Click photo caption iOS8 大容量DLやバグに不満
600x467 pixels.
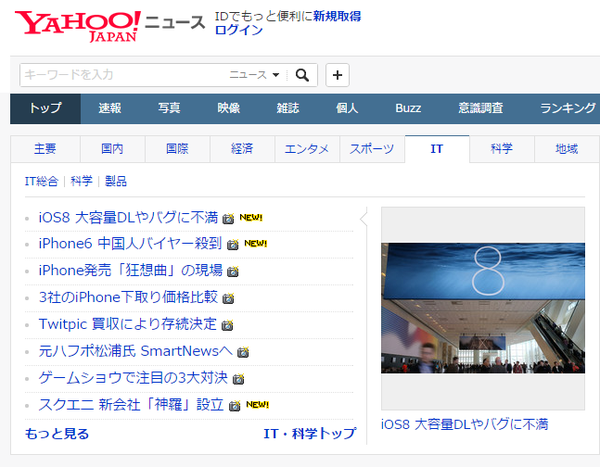pos(465,425)
